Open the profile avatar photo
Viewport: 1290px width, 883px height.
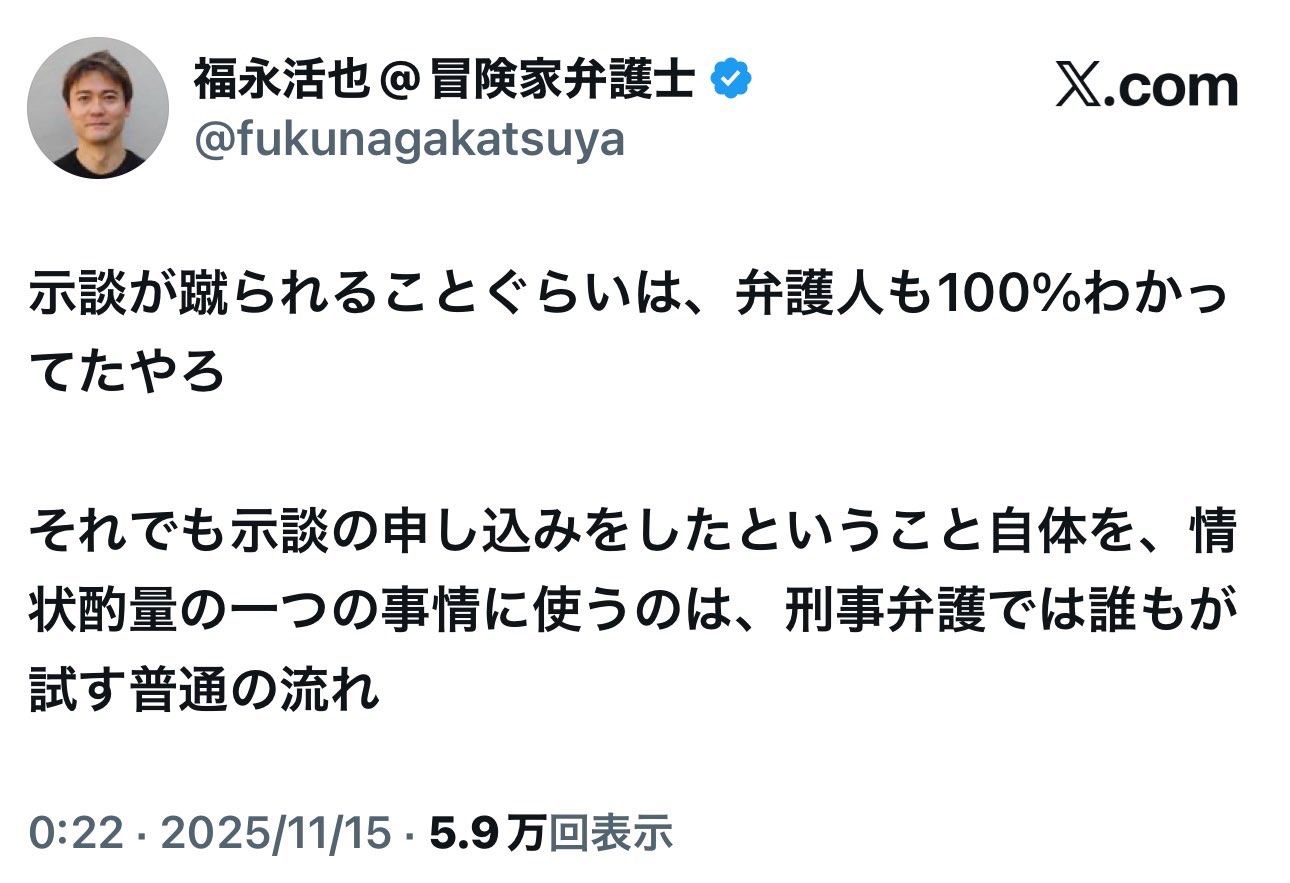point(98,108)
